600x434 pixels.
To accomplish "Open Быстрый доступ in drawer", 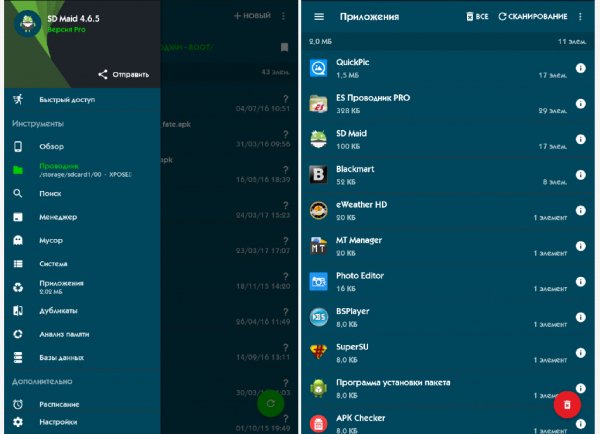I will [82, 100].
